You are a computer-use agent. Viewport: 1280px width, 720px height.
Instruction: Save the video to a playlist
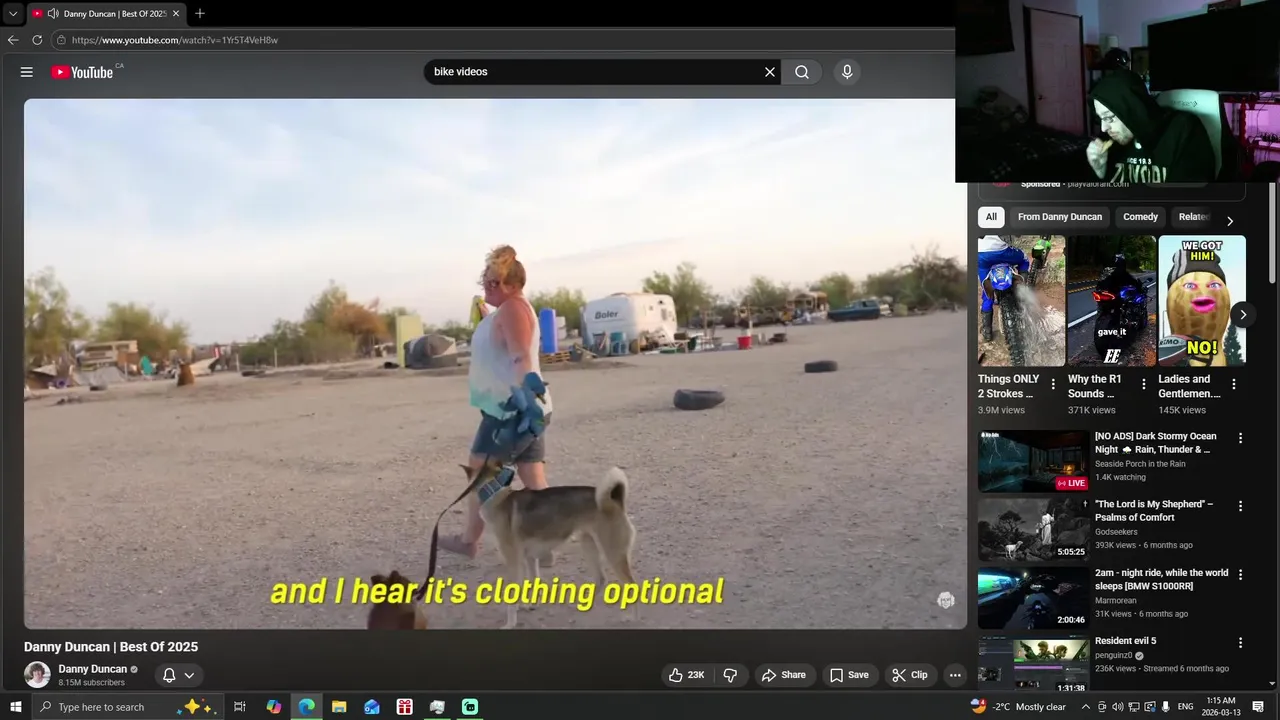point(849,675)
